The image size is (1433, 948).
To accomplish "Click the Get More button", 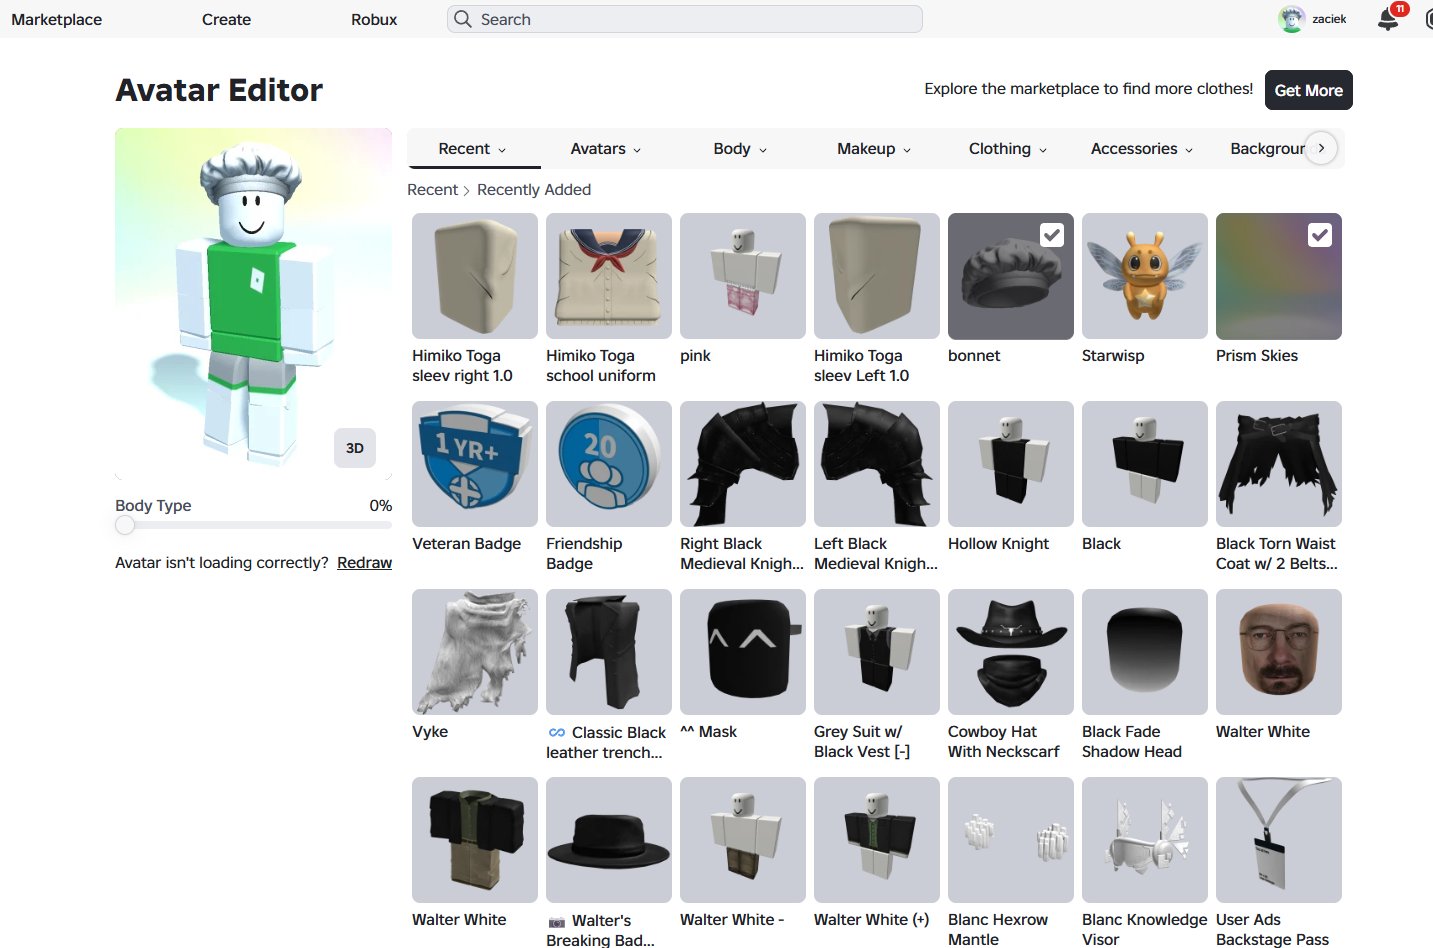I will click(x=1308, y=90).
